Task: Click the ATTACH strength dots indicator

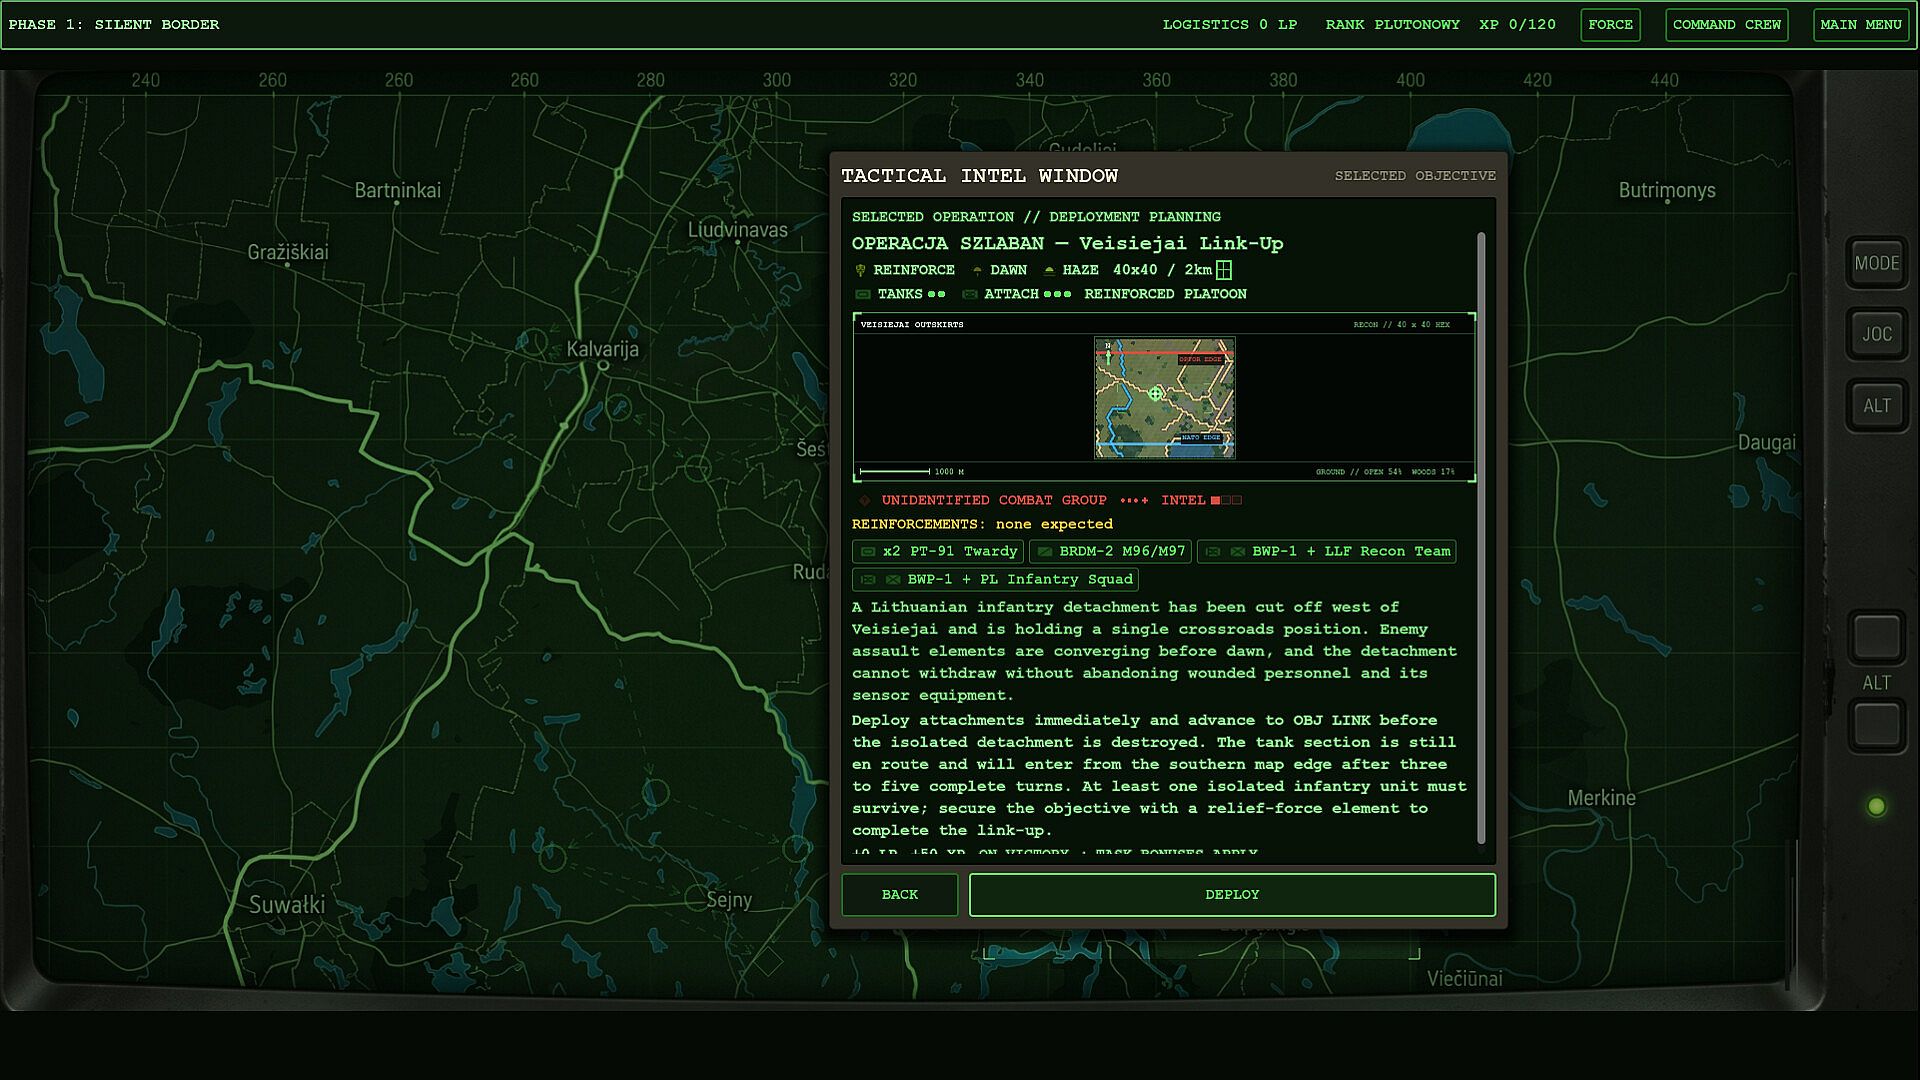Action: coord(1057,295)
